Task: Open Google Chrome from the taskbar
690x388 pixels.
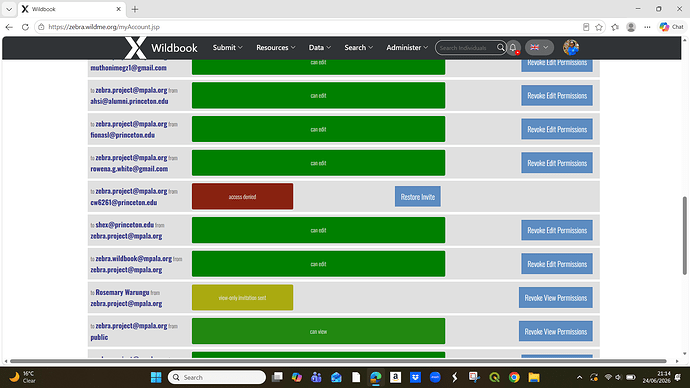Action: point(514,377)
